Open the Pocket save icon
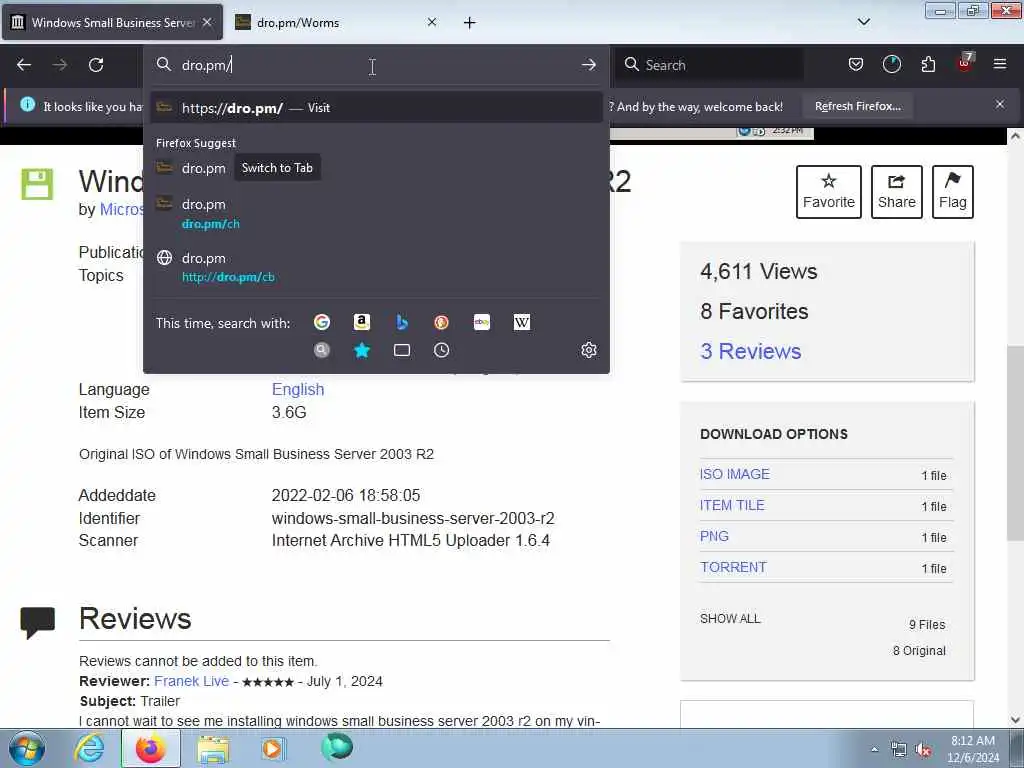 (x=856, y=64)
